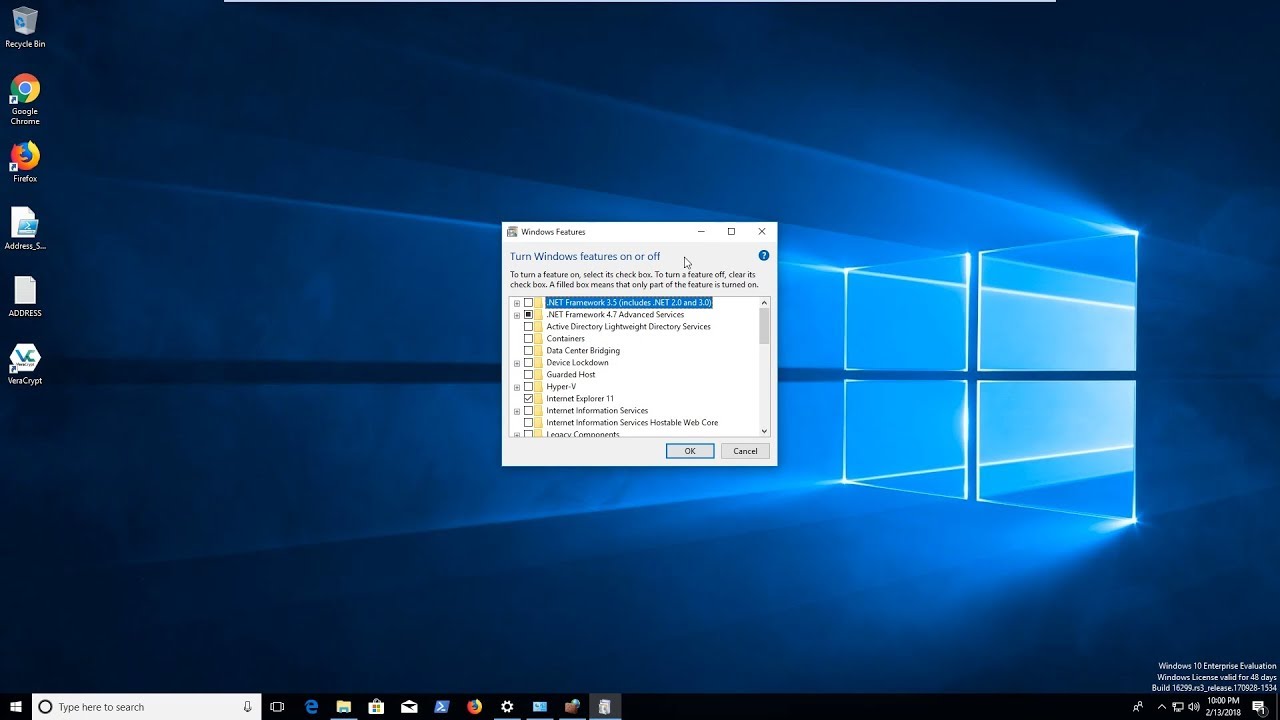Expand the .NET Framework 3.5 node
Viewport: 1280px width, 720px height.
pos(517,303)
